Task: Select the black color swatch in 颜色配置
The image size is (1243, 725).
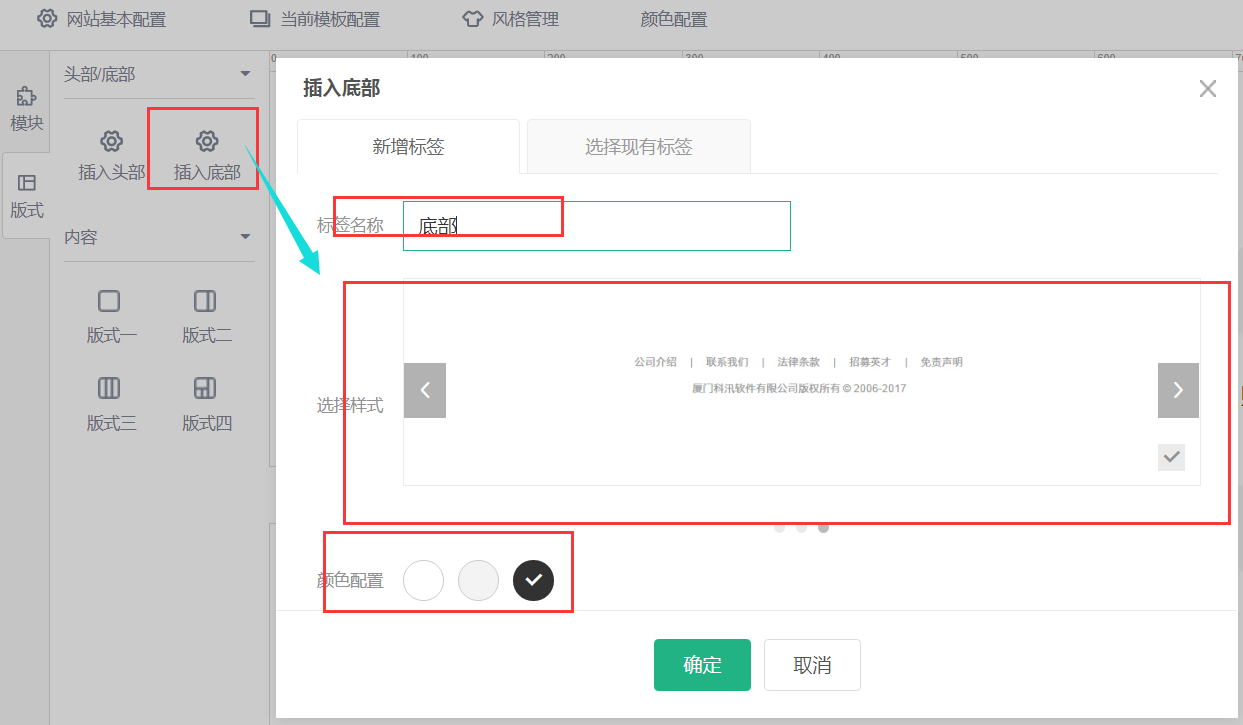Action: [533, 580]
